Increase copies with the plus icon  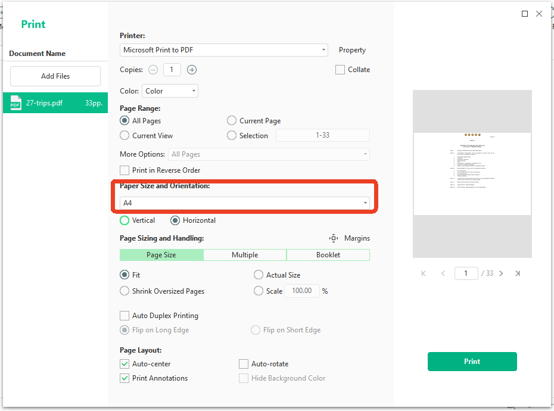tap(192, 70)
